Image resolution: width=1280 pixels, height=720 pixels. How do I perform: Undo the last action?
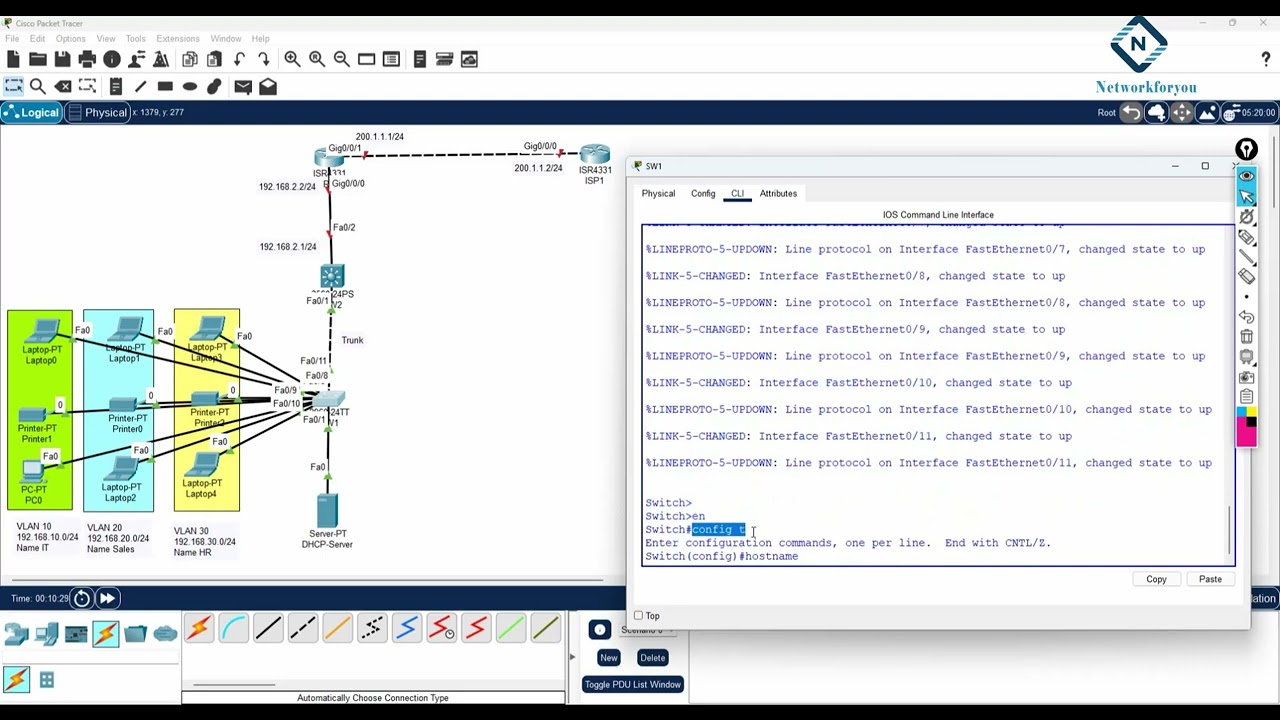point(240,59)
